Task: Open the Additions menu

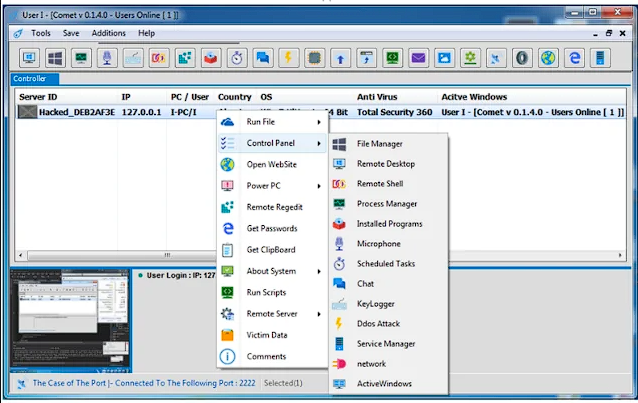Action: pyautogui.click(x=108, y=33)
